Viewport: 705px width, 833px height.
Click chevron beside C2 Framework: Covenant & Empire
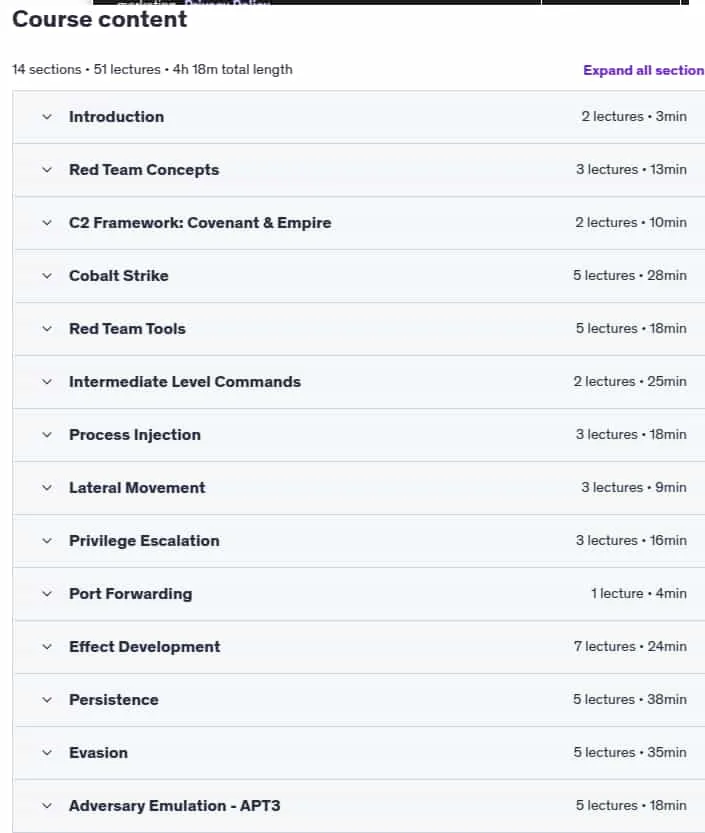pos(47,223)
